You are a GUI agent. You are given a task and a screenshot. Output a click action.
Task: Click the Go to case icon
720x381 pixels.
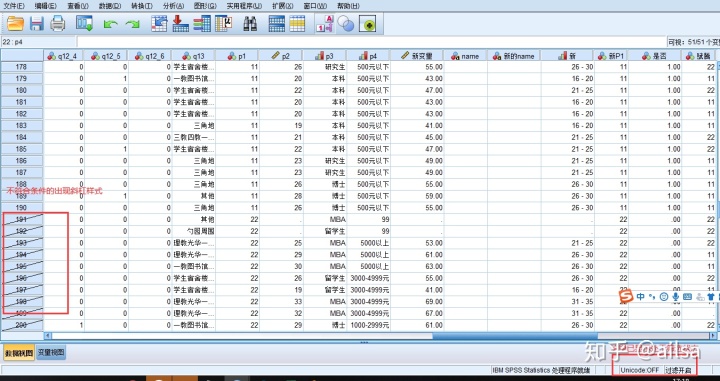click(159, 23)
